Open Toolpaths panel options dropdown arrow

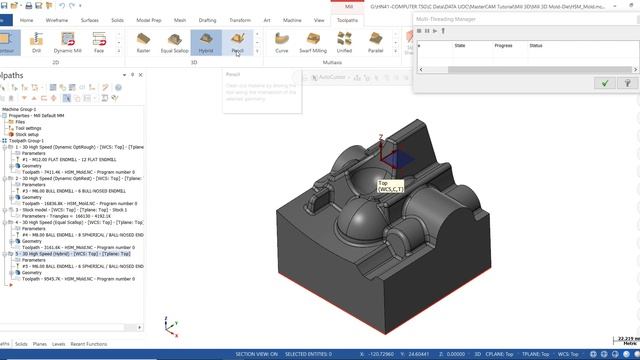(124, 75)
